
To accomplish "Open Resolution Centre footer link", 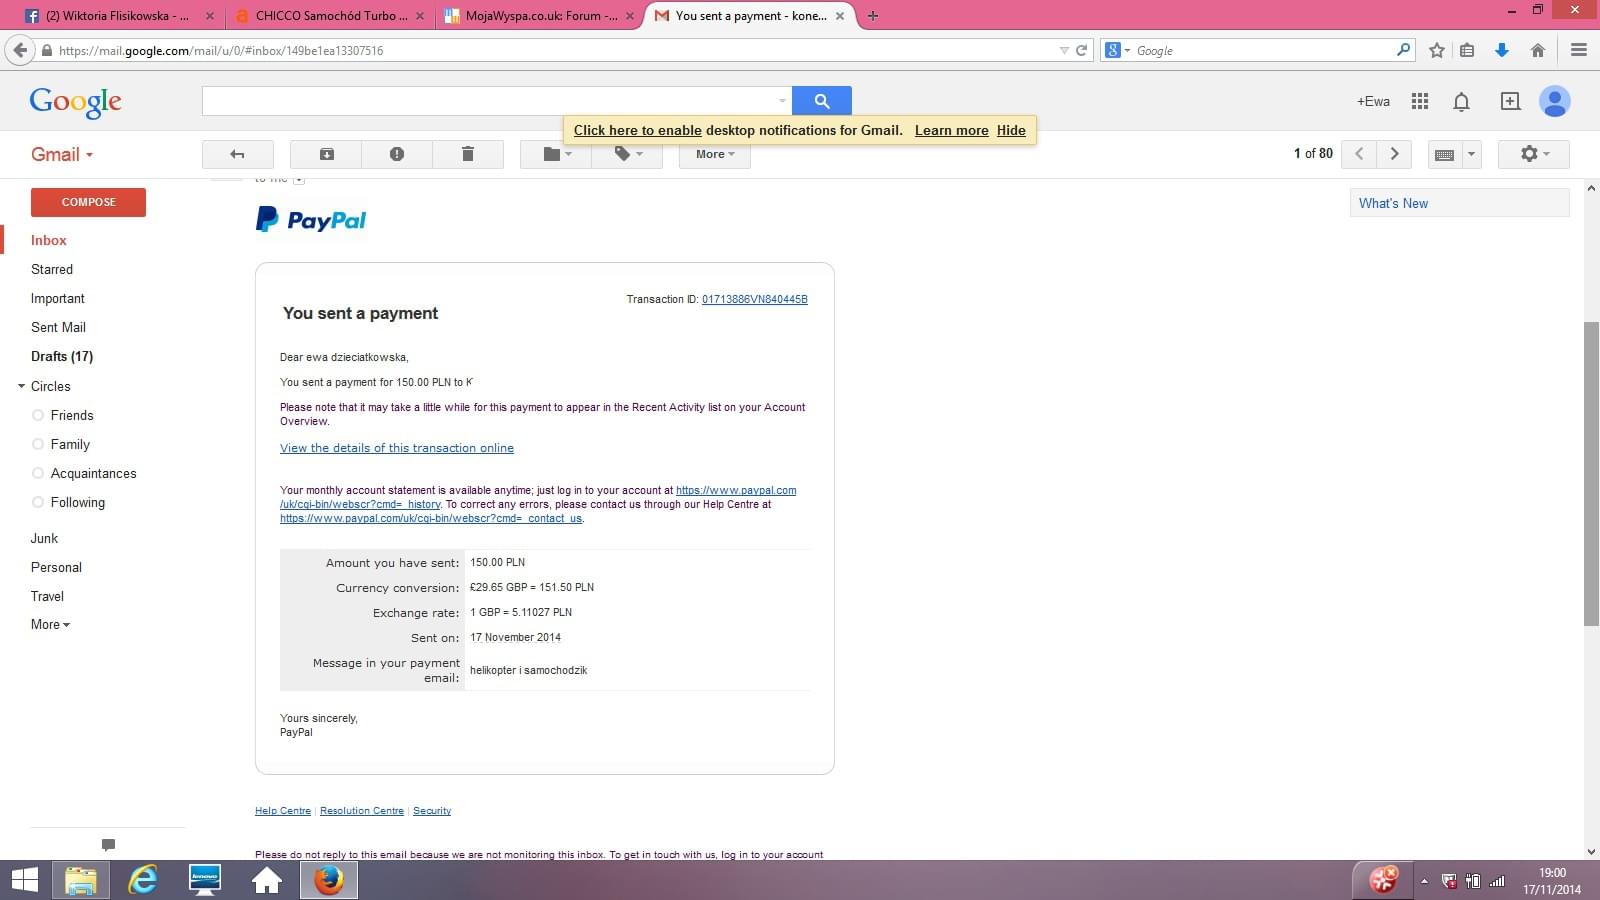I will coord(362,811).
